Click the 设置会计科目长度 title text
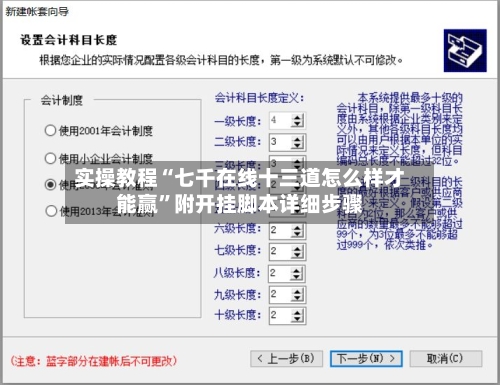 click(69, 40)
